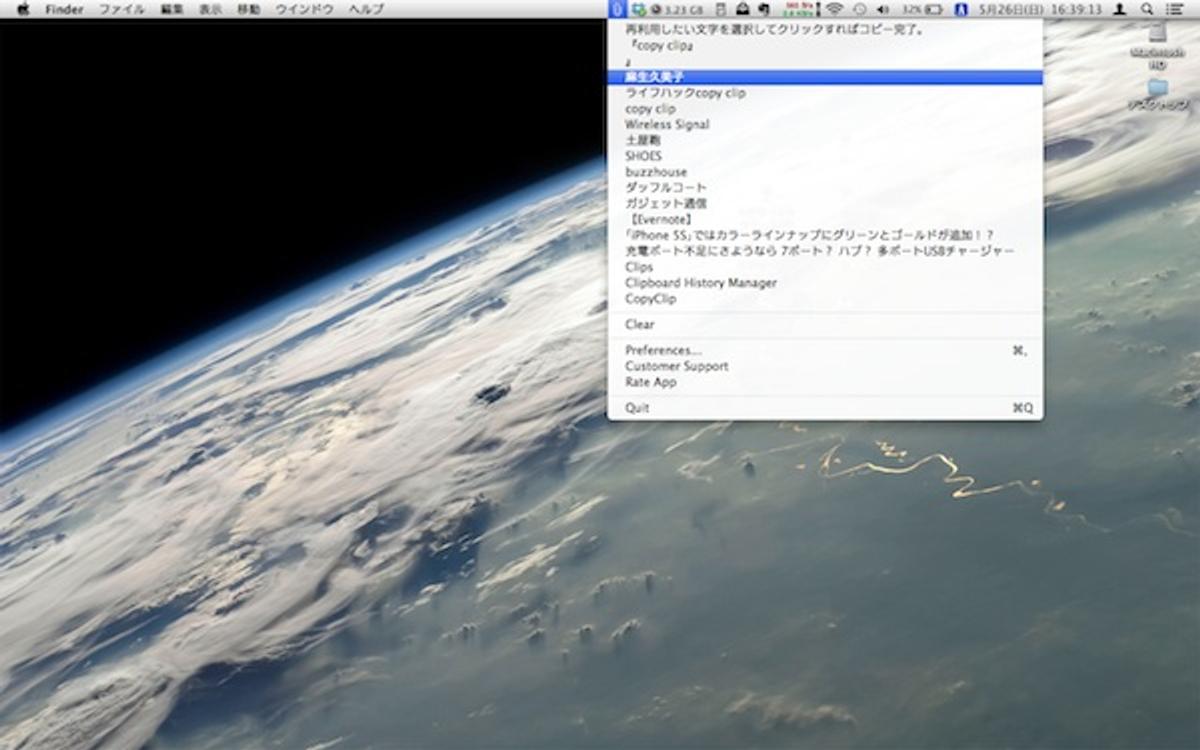Click the CopyClip paperclip icon in menu bar

pyautogui.click(x=617, y=9)
